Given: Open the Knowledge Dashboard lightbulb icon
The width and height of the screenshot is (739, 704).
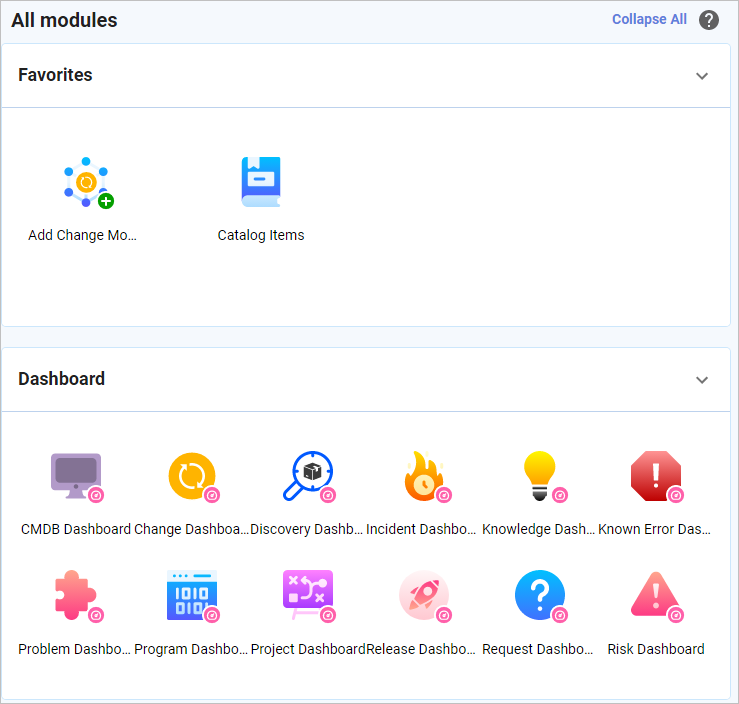Looking at the screenshot, I should tap(540, 475).
